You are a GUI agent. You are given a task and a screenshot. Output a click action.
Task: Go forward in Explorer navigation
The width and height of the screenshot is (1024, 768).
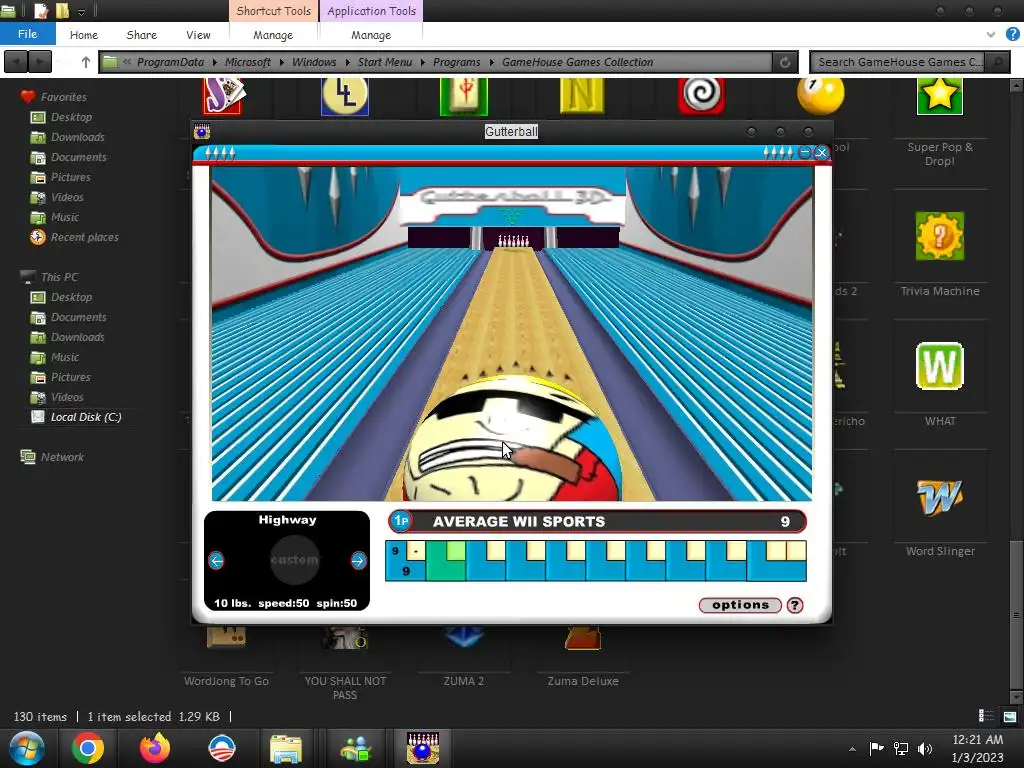(40, 62)
